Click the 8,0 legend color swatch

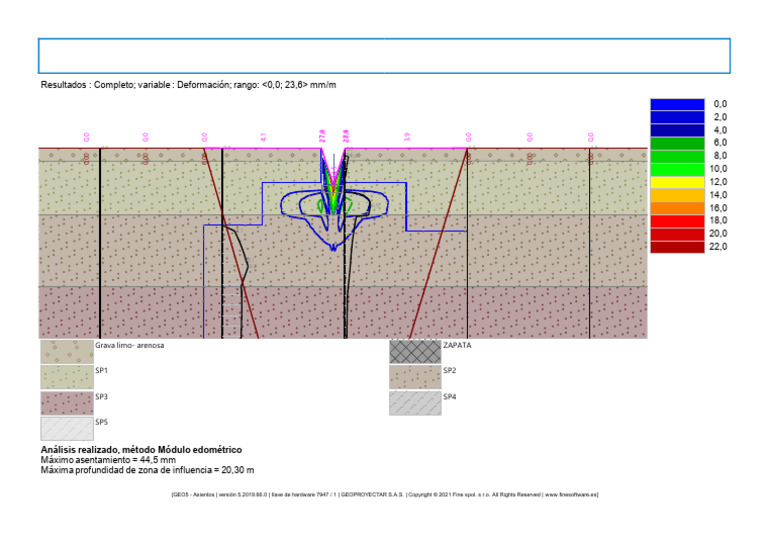click(677, 156)
